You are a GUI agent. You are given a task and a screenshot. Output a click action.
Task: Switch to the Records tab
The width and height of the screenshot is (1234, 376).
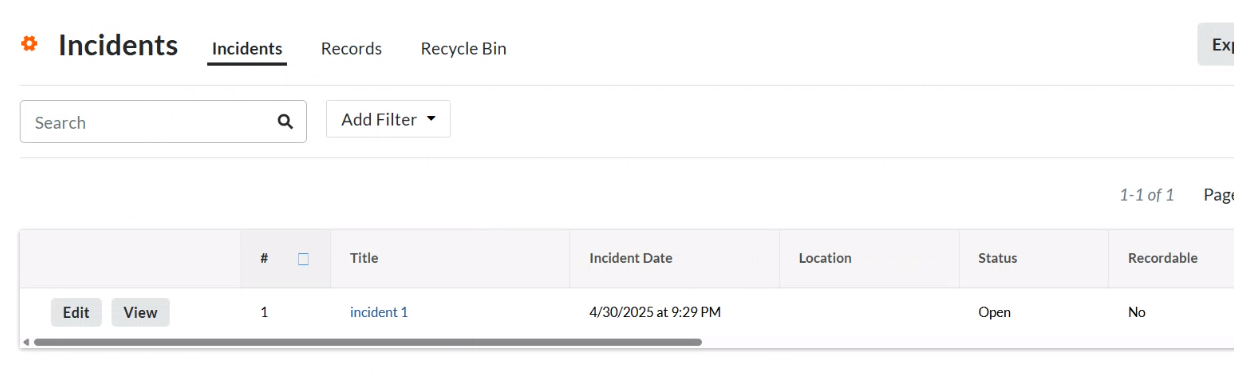click(351, 48)
